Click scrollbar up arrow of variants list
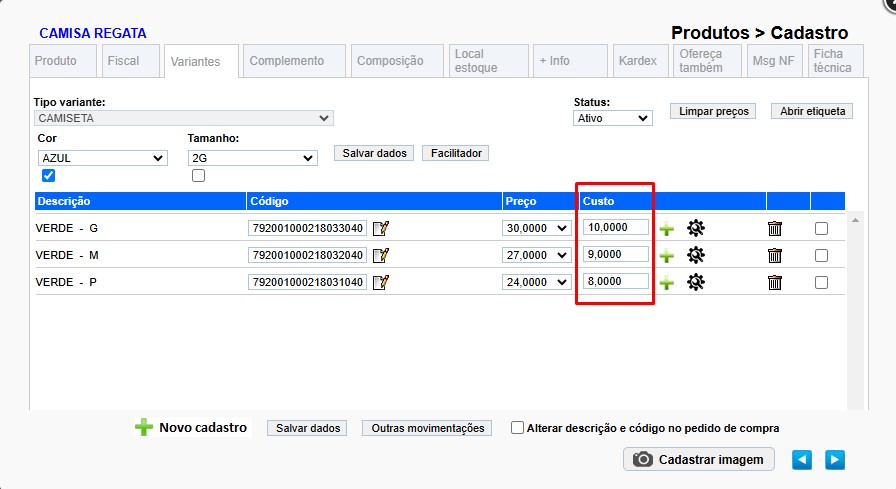Screen dimensions: 896x489 pyautogui.click(x=855, y=221)
